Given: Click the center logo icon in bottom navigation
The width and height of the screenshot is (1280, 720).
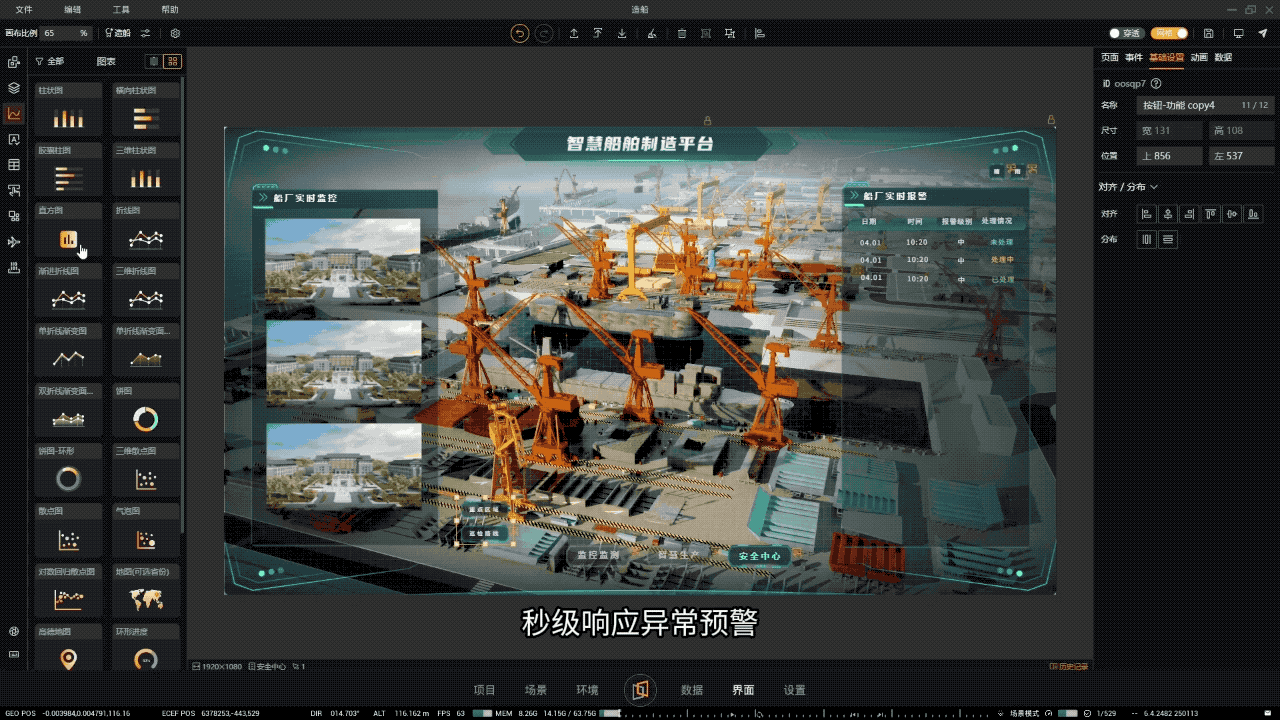Looking at the screenshot, I should click(640, 690).
